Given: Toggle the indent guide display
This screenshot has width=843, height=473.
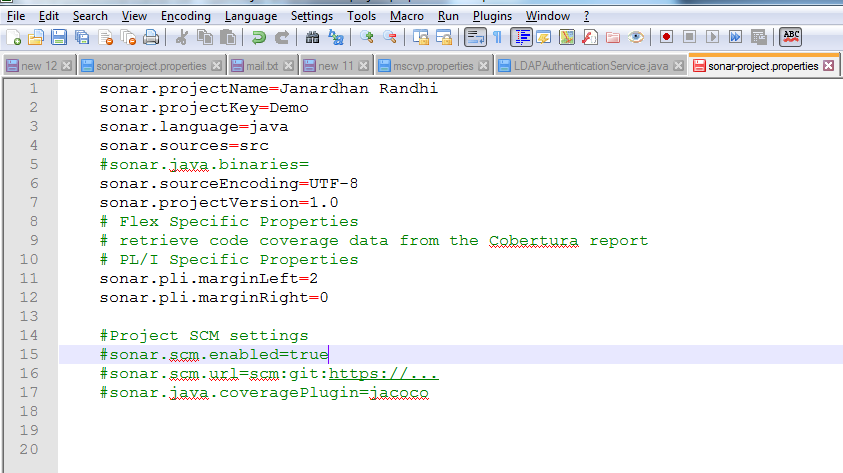Looking at the screenshot, I should click(521, 37).
